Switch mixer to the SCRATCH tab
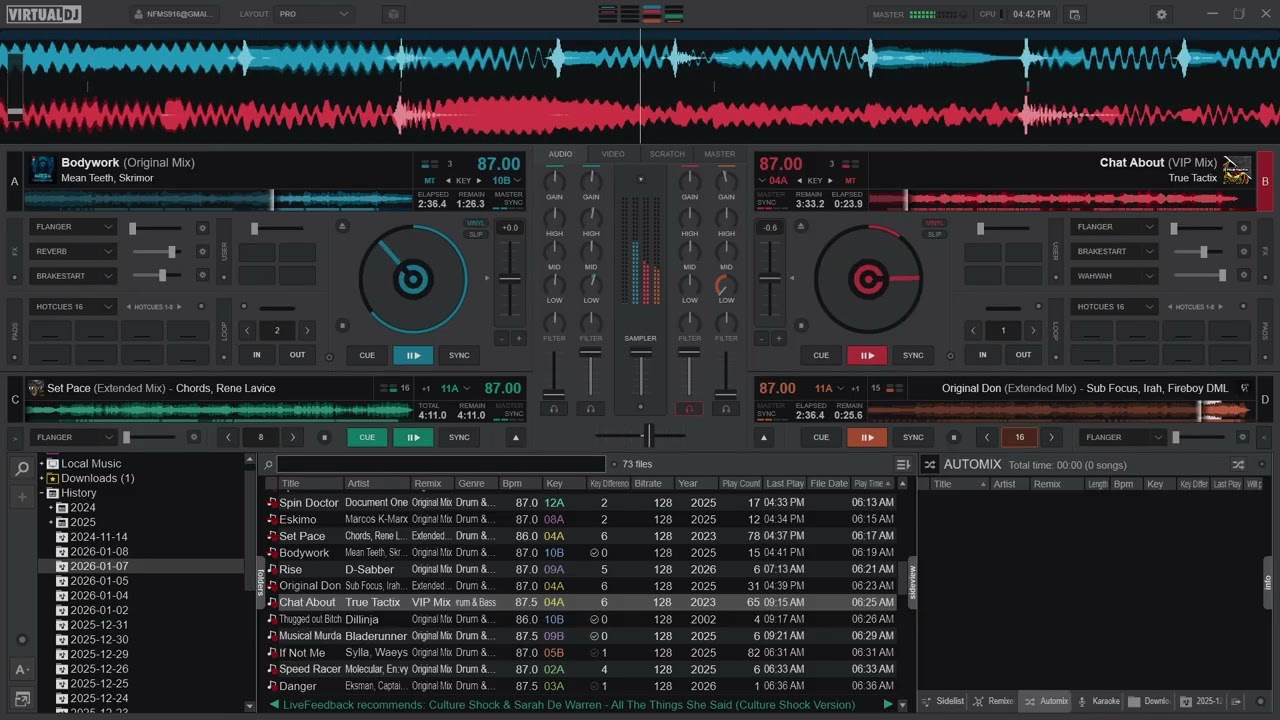This screenshot has height=720, width=1280. click(x=667, y=154)
